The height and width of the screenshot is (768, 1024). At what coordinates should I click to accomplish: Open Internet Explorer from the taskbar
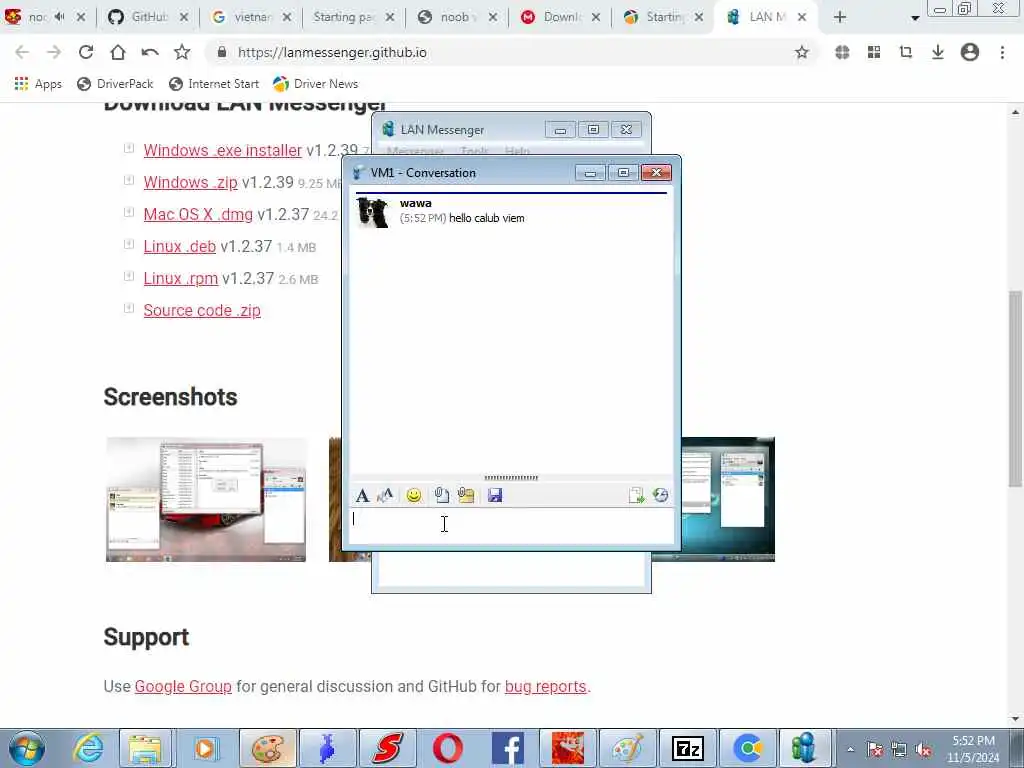point(87,748)
